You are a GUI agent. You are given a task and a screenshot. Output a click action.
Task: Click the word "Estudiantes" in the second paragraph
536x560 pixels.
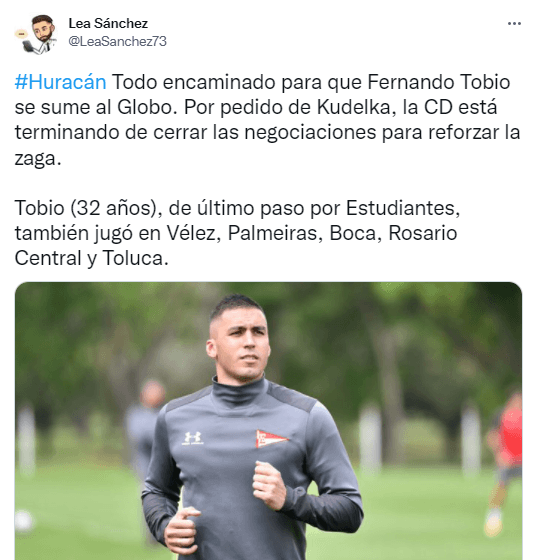tap(403, 208)
